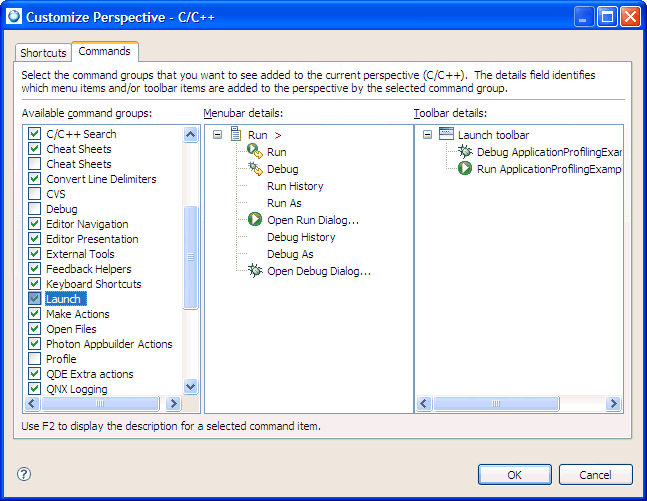The image size is (647, 501).
Task: Check the Profile command group checkbox
Action: click(35, 359)
